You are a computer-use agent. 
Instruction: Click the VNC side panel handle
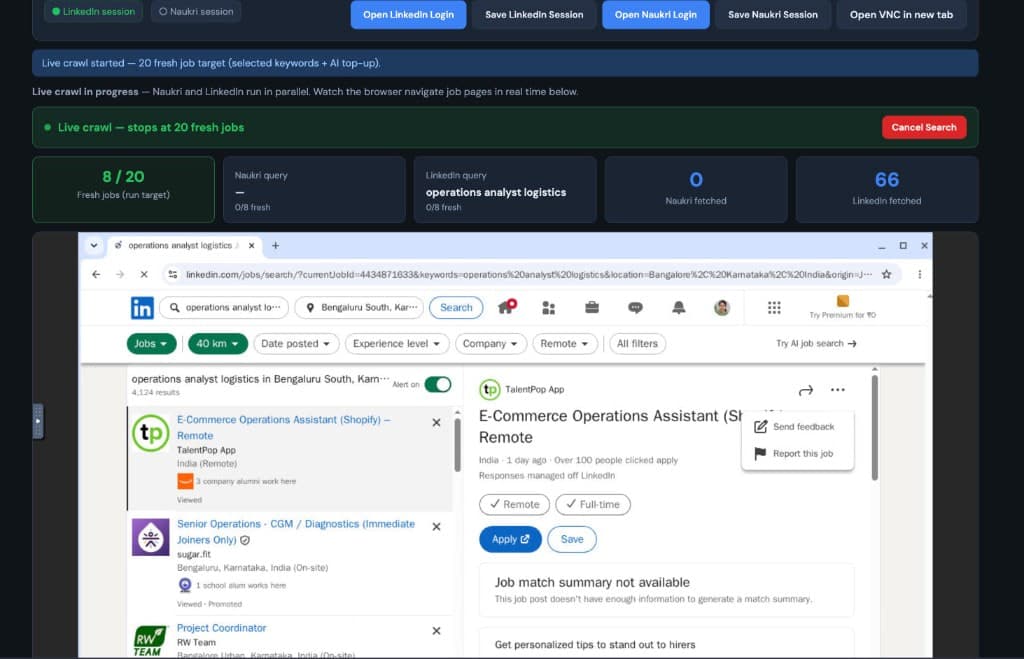[38, 421]
